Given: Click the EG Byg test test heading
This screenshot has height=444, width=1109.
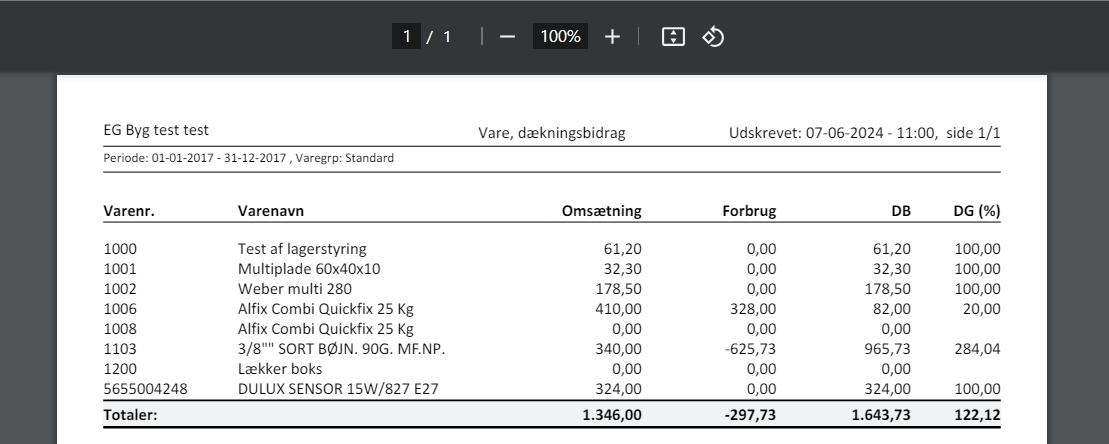Looking at the screenshot, I should pyautogui.click(x=156, y=131).
